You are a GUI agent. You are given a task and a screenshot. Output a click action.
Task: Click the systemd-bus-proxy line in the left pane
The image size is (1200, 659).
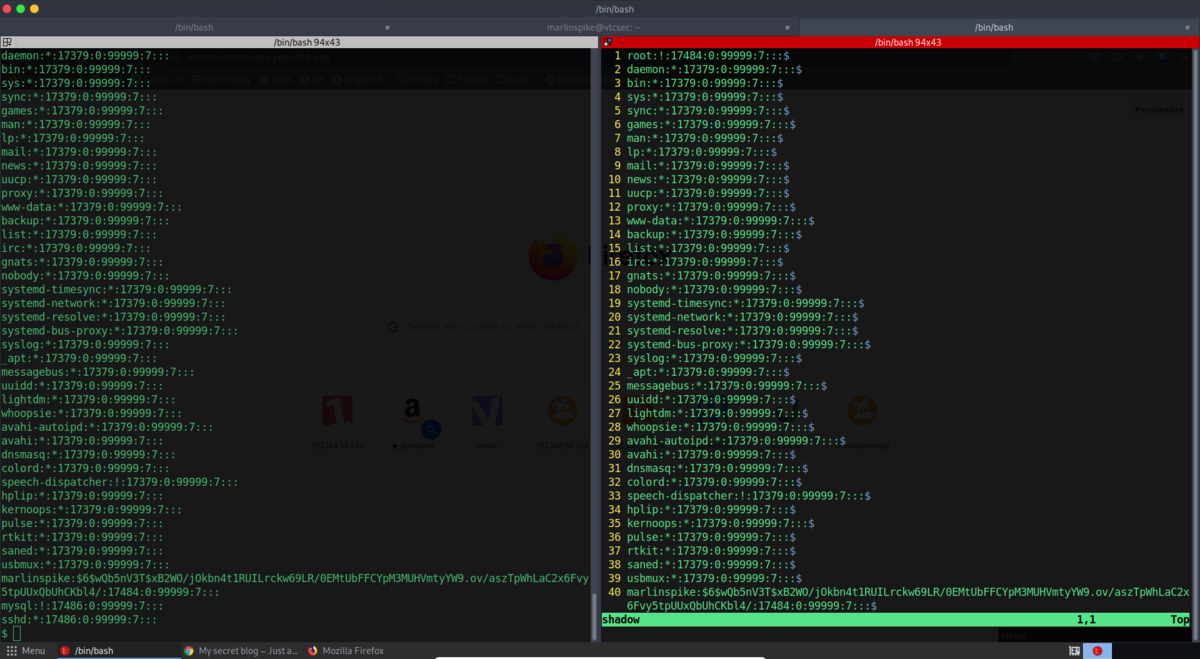pyautogui.click(x=119, y=330)
